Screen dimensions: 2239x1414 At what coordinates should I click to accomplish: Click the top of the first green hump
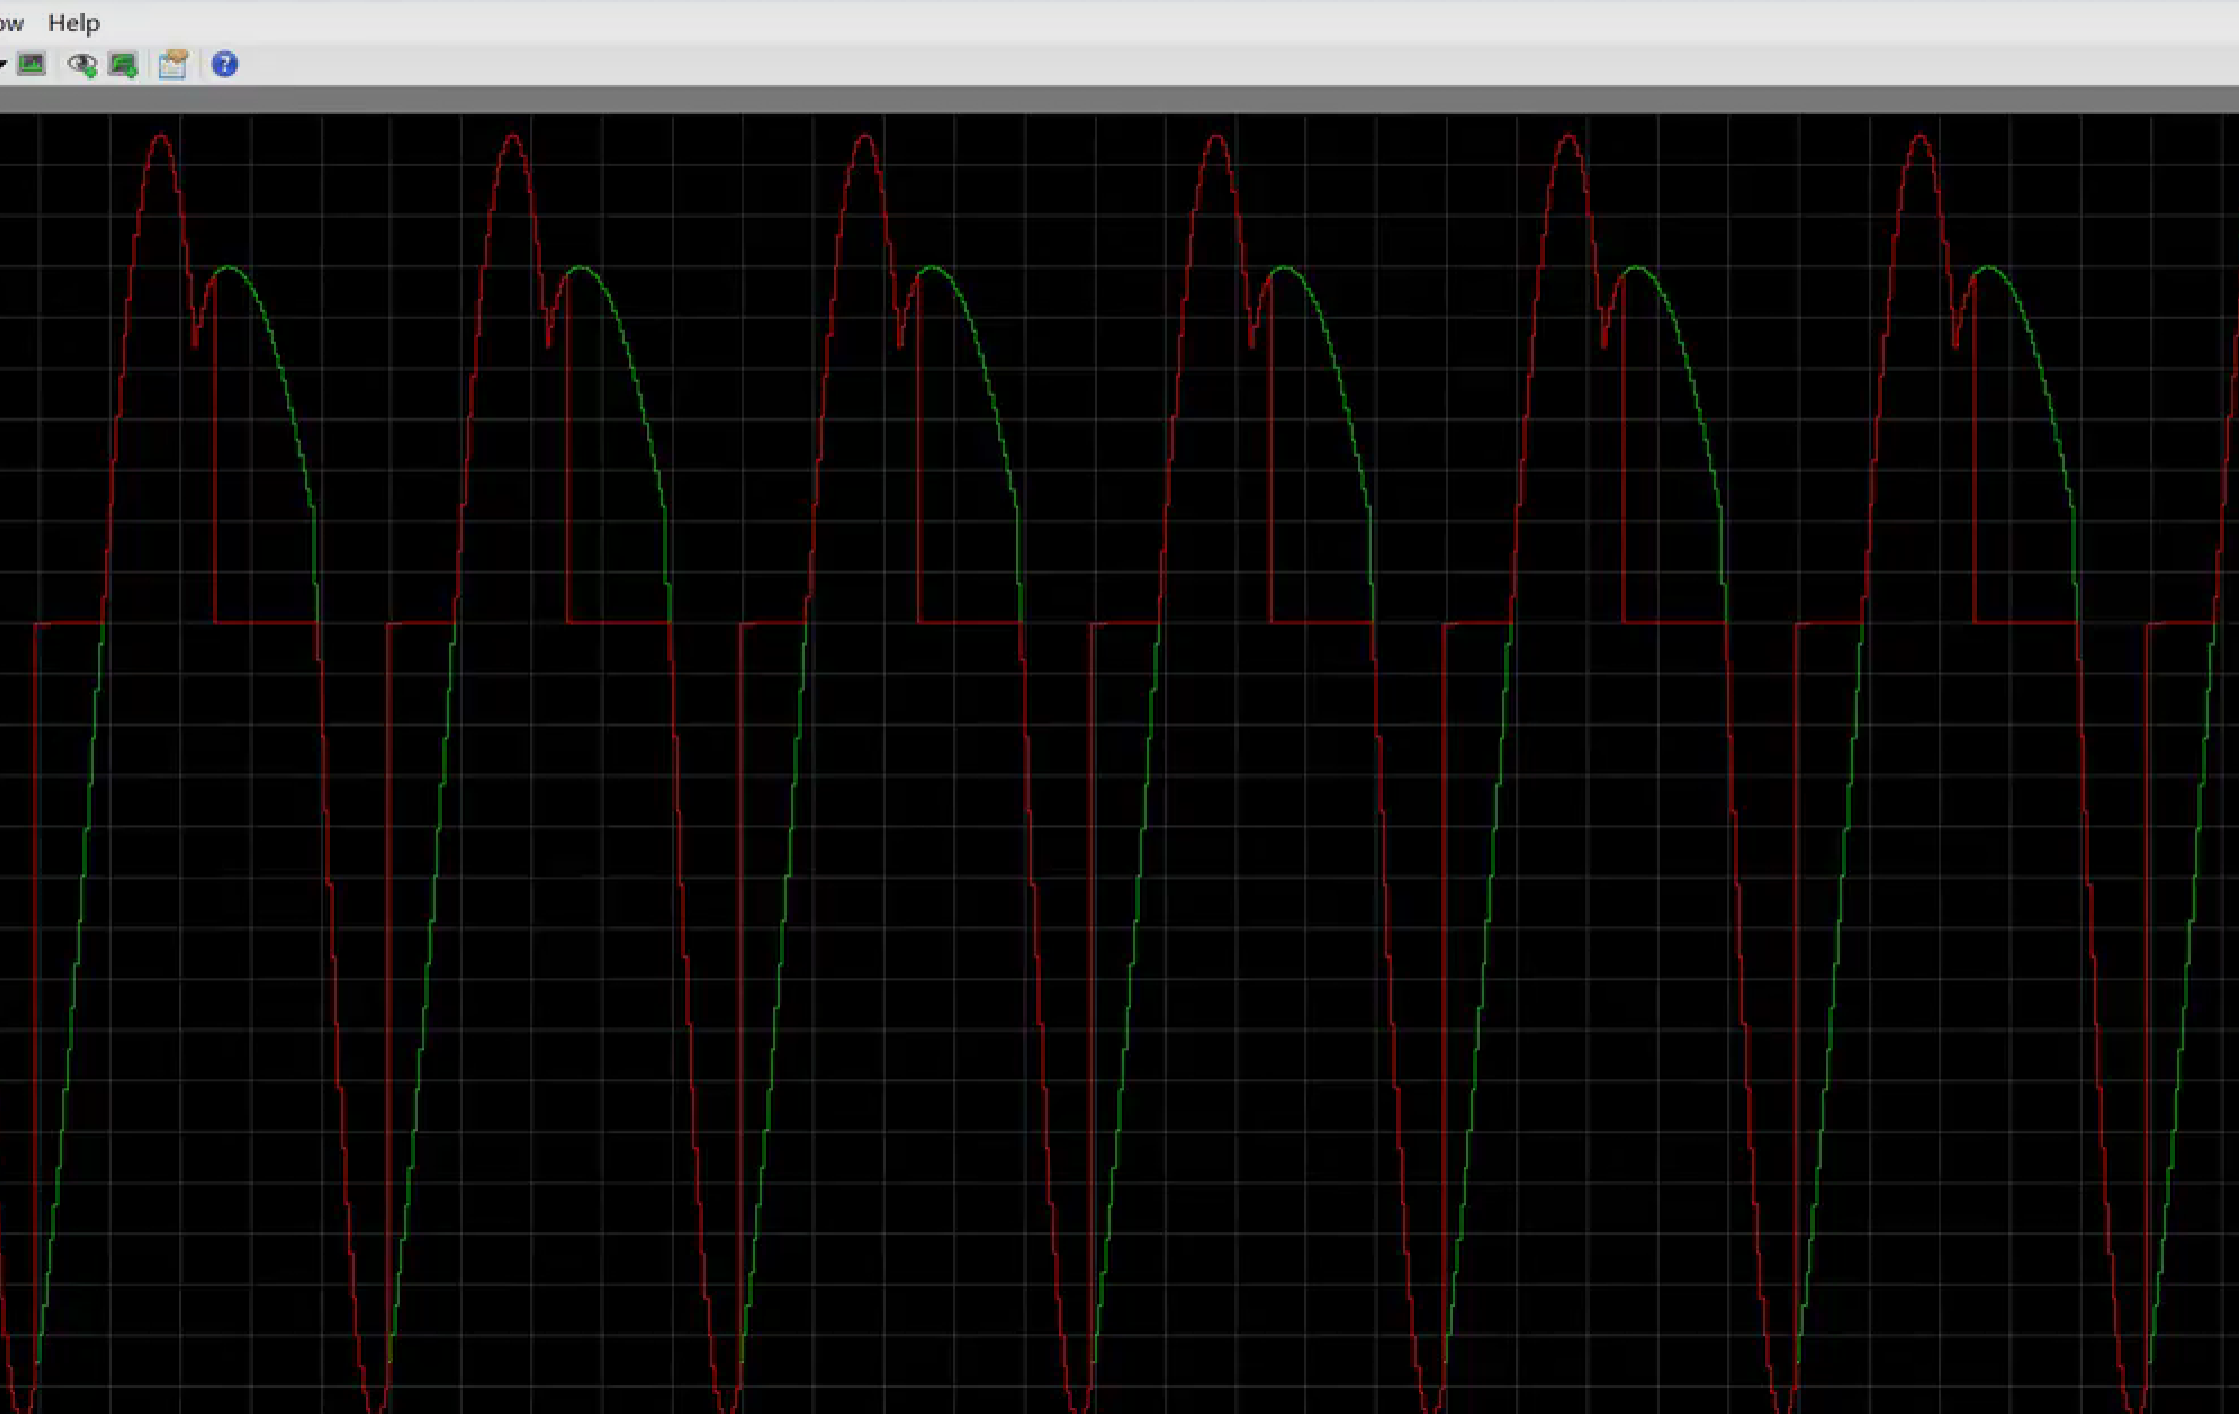click(229, 268)
